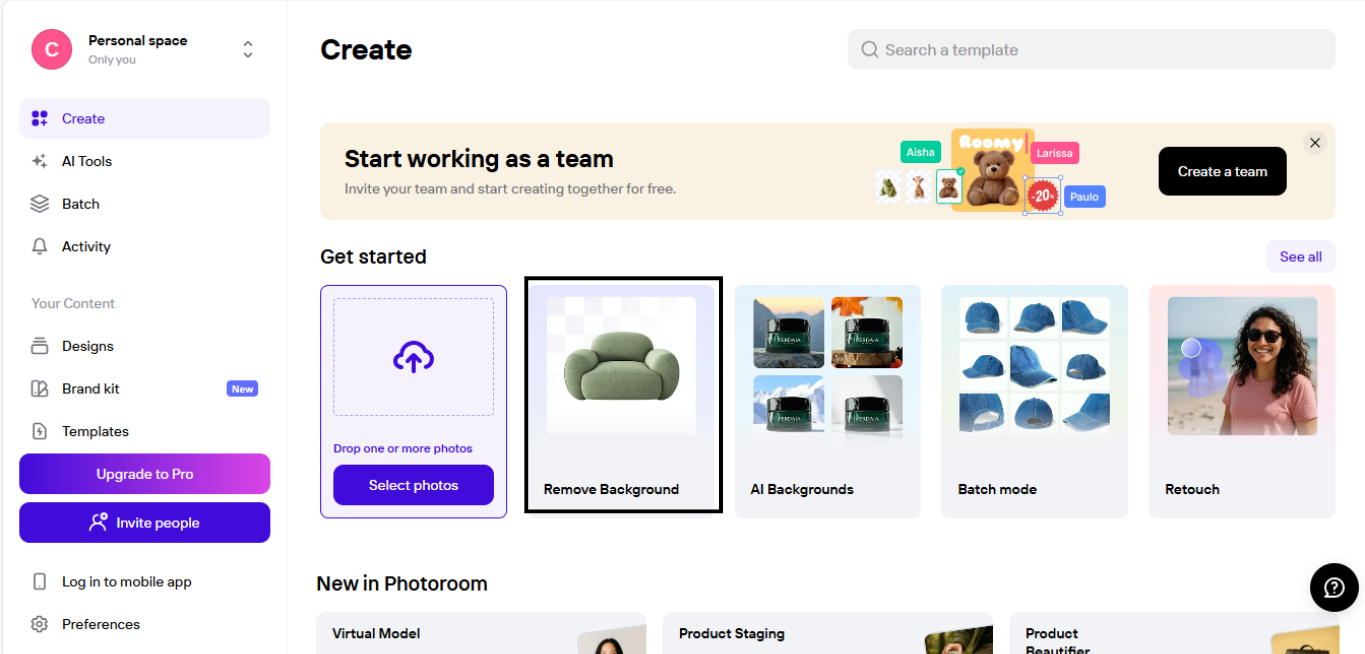This screenshot has width=1365, height=654.
Task: Dismiss the team invitation banner
Action: point(1315,143)
